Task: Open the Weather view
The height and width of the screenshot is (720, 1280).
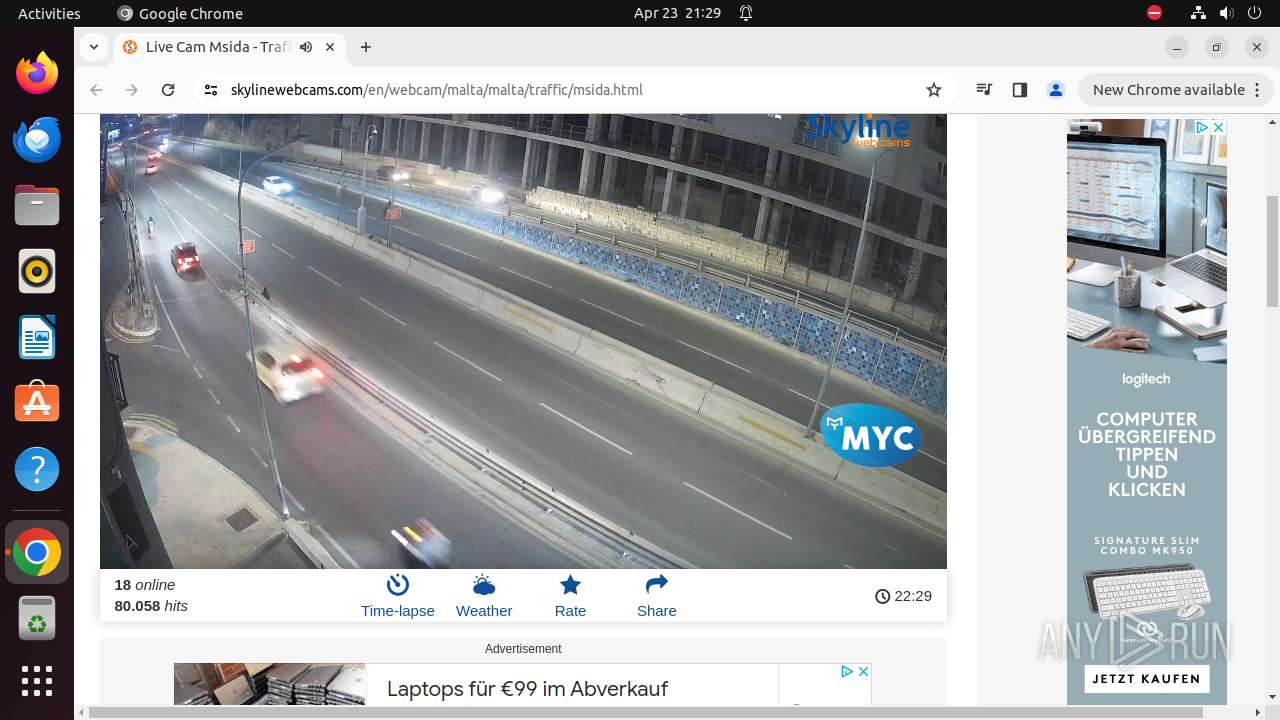Action: pos(484,596)
